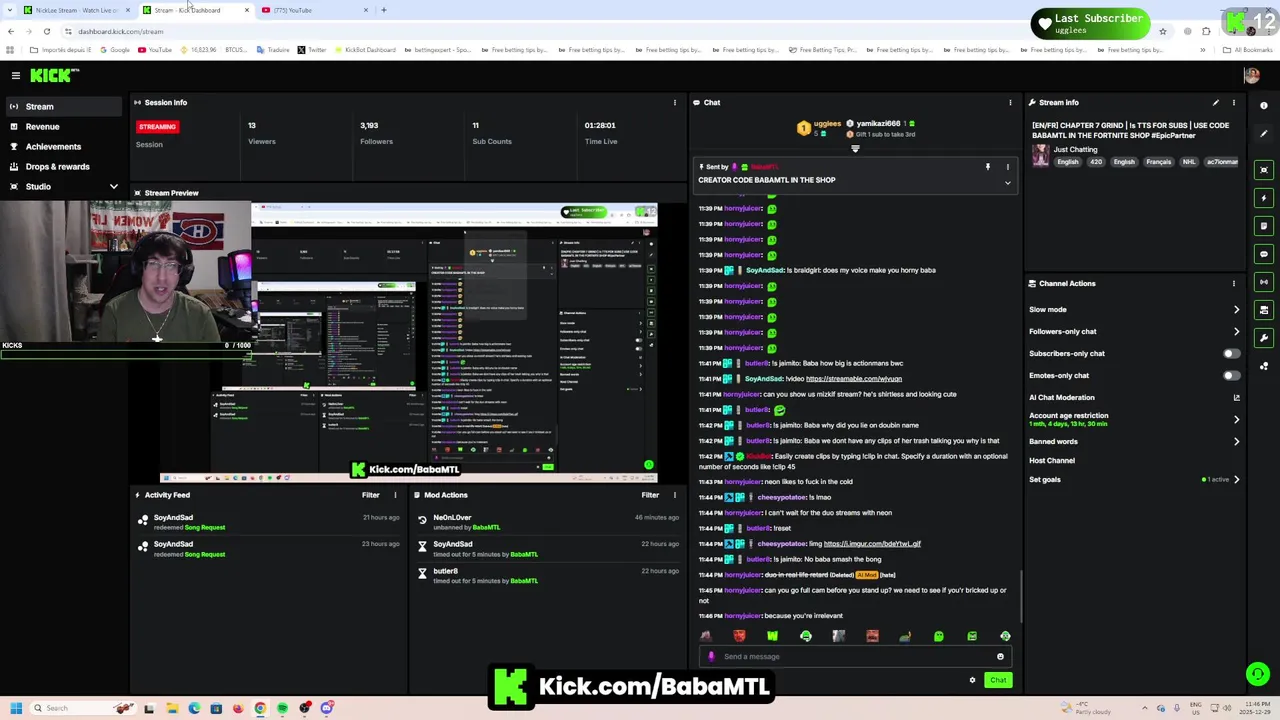Open Activity Feed Filter dropdown
This screenshot has height=720, width=1280.
click(x=370, y=495)
